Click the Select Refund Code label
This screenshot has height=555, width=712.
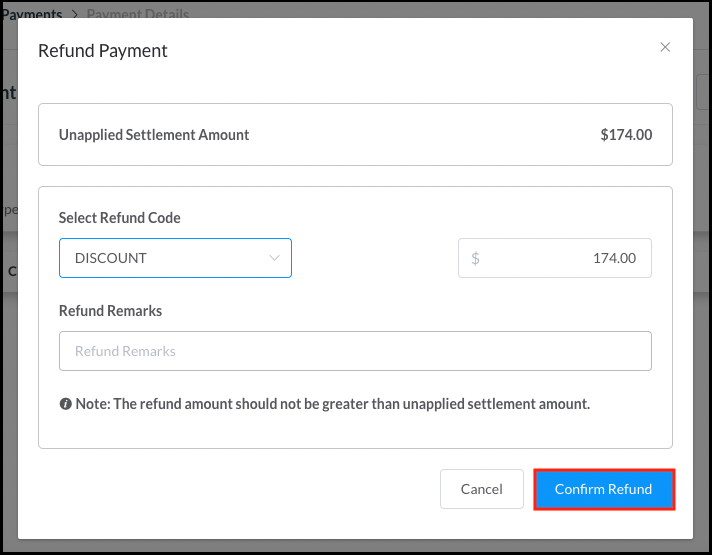tap(120, 217)
